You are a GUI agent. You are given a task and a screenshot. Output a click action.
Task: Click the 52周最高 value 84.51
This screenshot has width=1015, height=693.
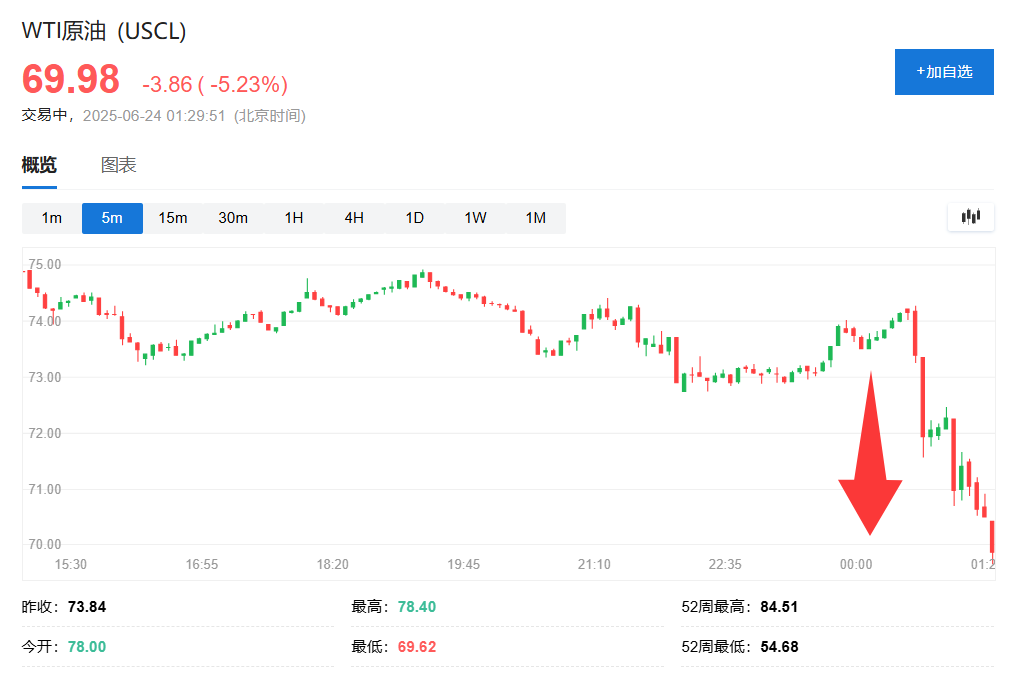(x=779, y=607)
